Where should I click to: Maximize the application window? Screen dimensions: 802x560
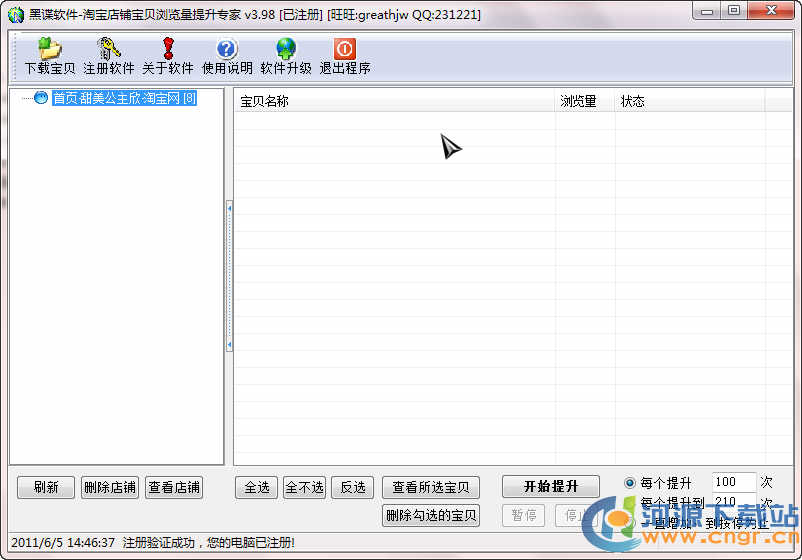(x=734, y=11)
